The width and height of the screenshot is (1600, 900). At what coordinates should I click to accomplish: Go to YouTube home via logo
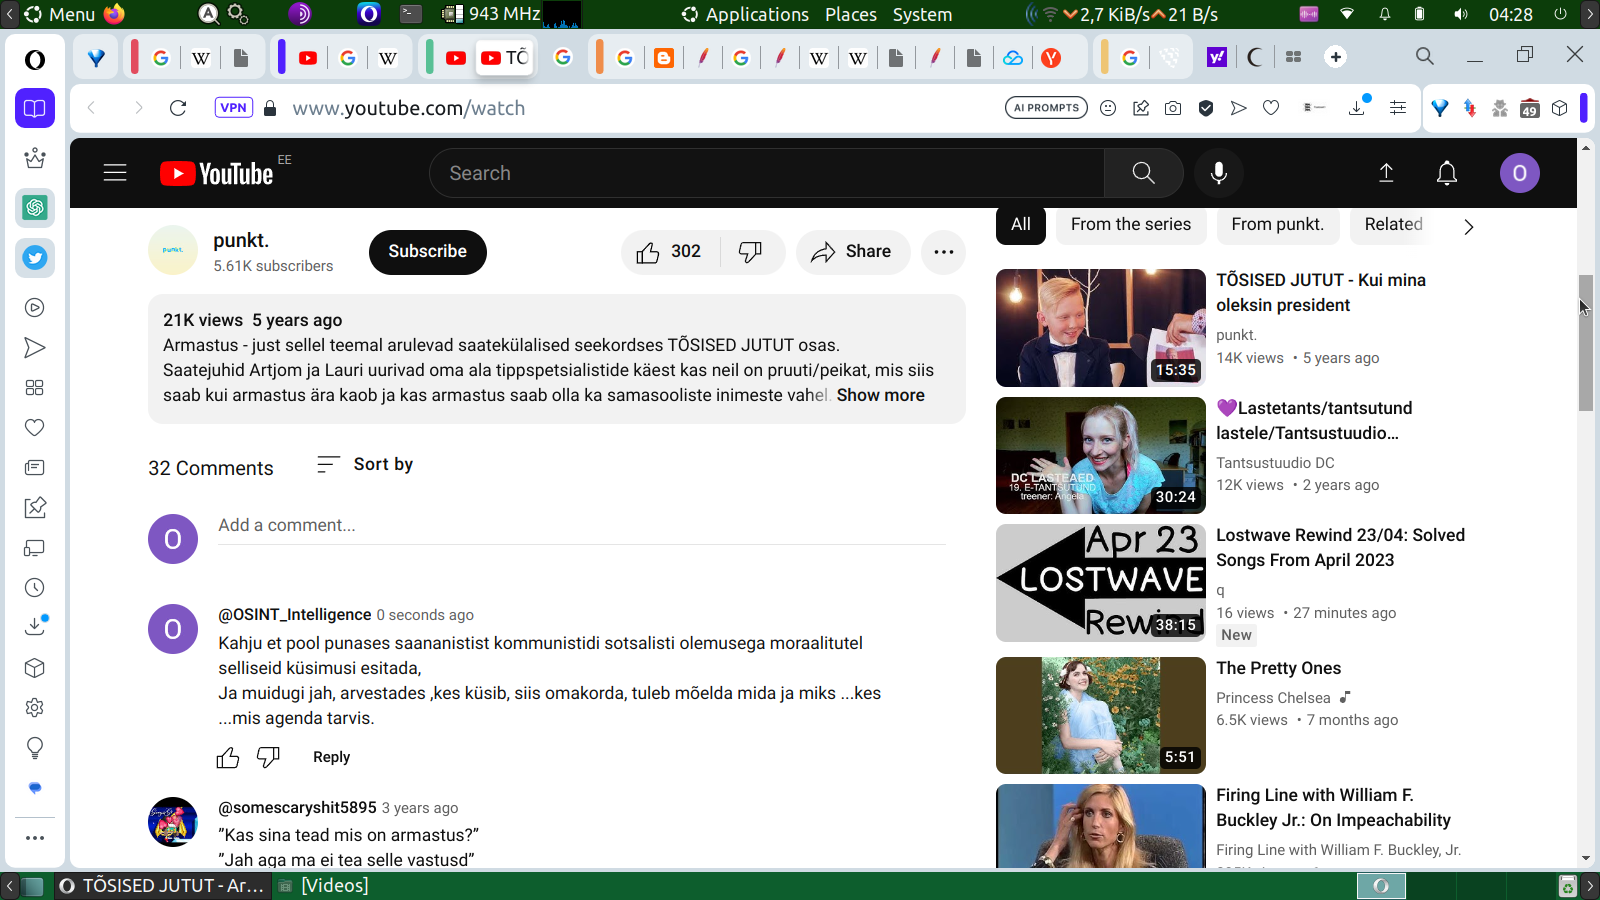pyautogui.click(x=217, y=173)
